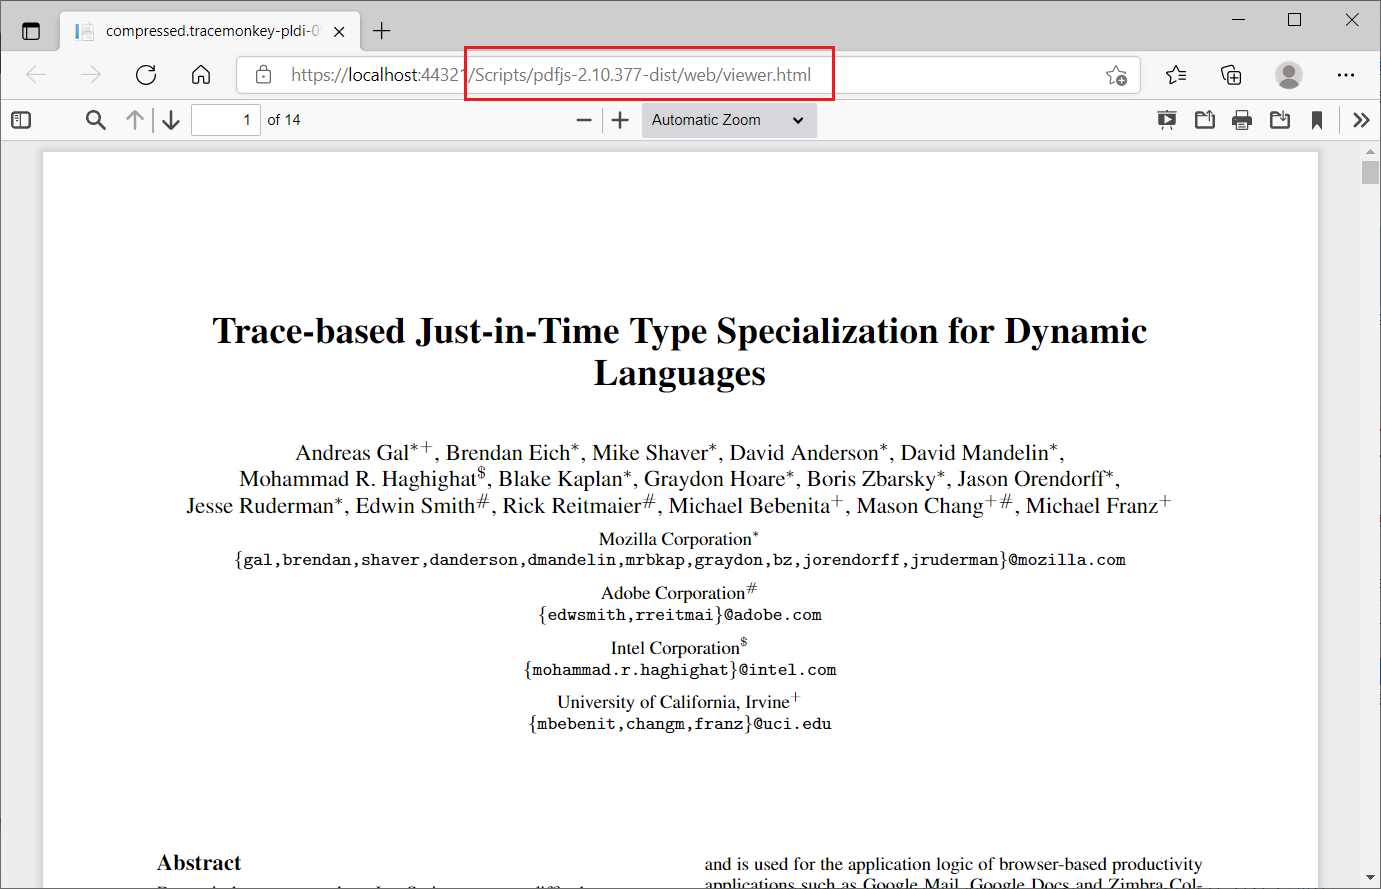Expand the extra PDF tools chevron
Image resolution: width=1381 pixels, height=889 pixels.
[x=1361, y=119]
